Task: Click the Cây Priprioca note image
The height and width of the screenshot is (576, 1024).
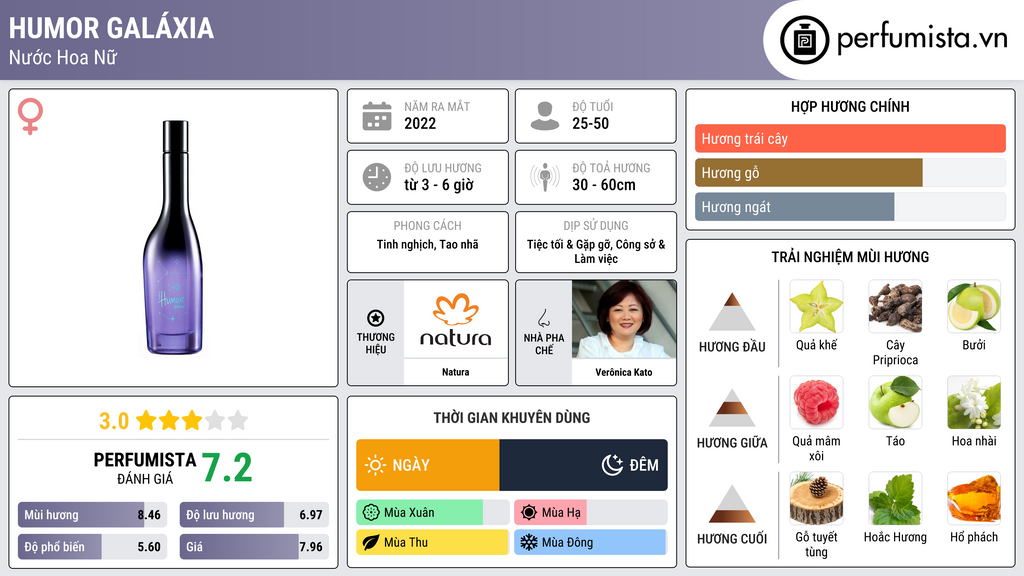Action: click(895, 306)
